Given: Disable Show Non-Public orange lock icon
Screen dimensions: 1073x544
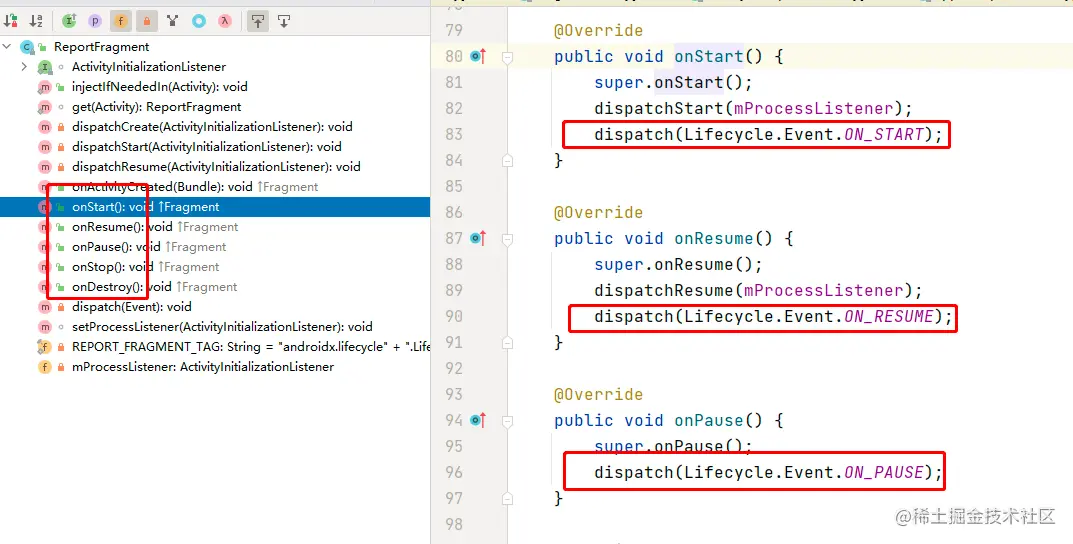Looking at the screenshot, I should [x=146, y=21].
